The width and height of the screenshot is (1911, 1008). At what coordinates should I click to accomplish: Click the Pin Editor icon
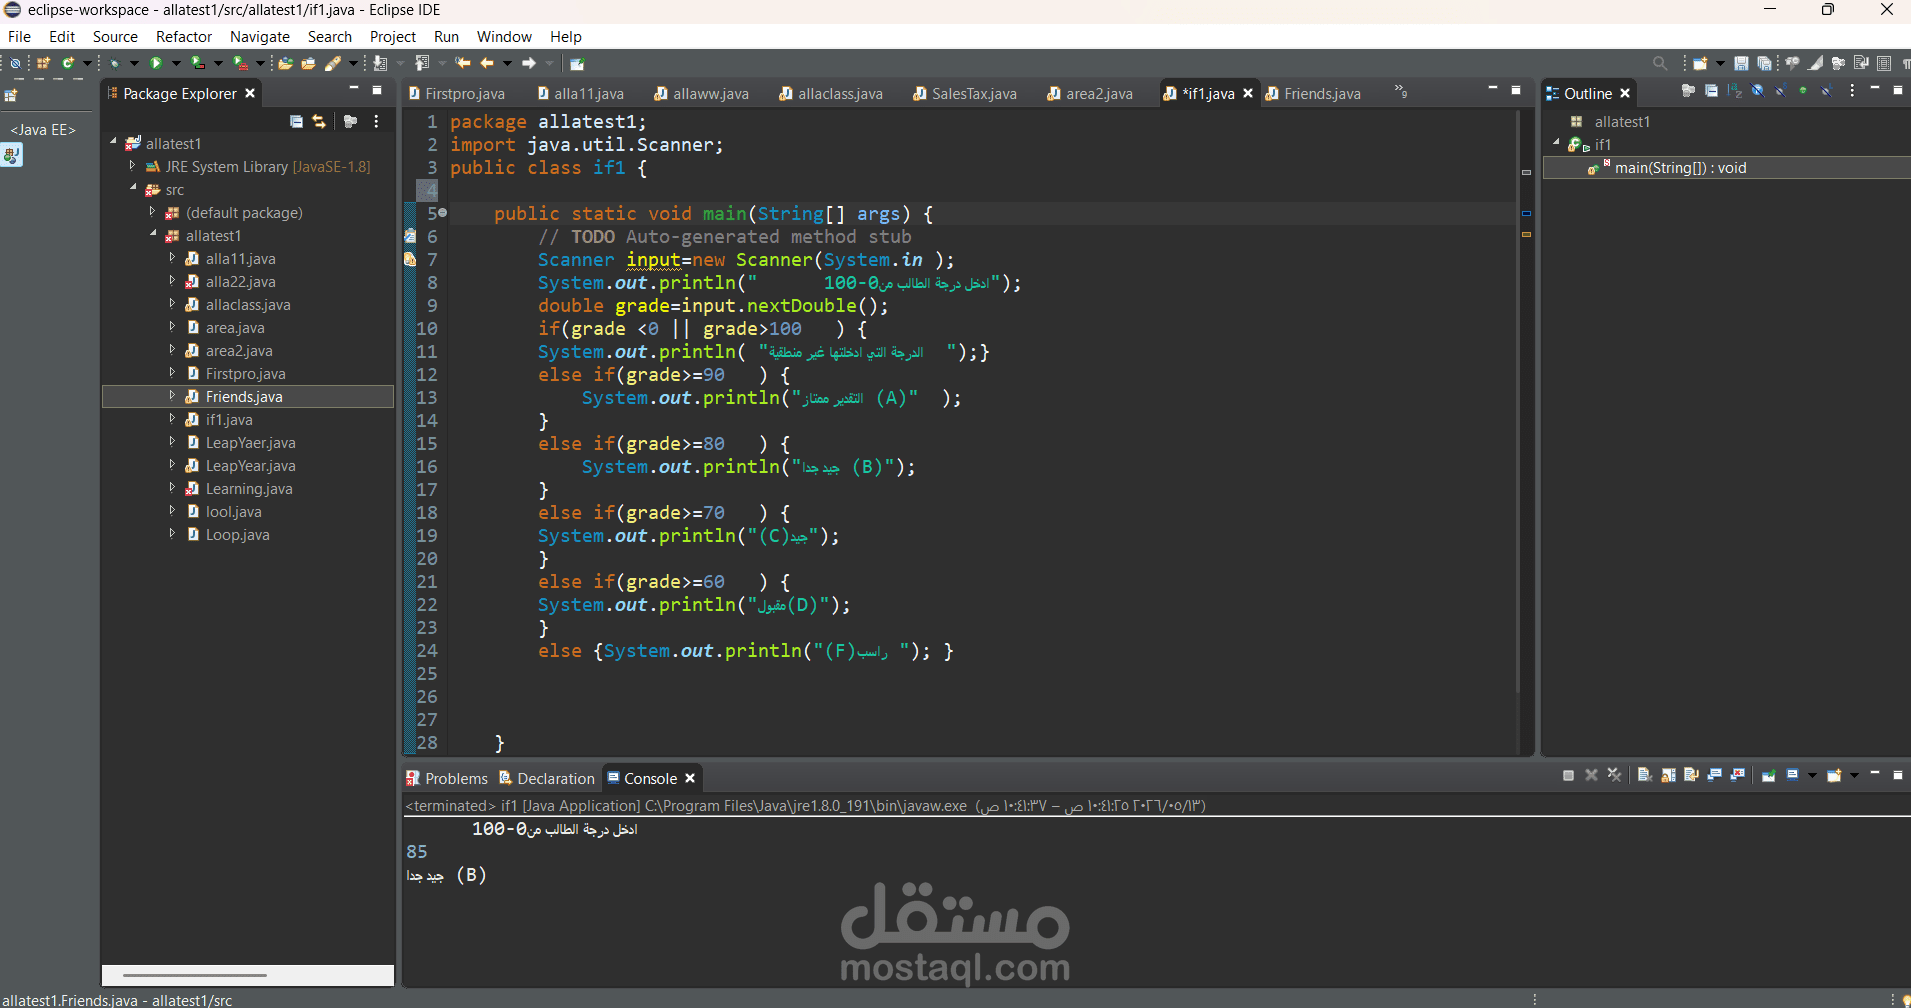click(x=577, y=63)
